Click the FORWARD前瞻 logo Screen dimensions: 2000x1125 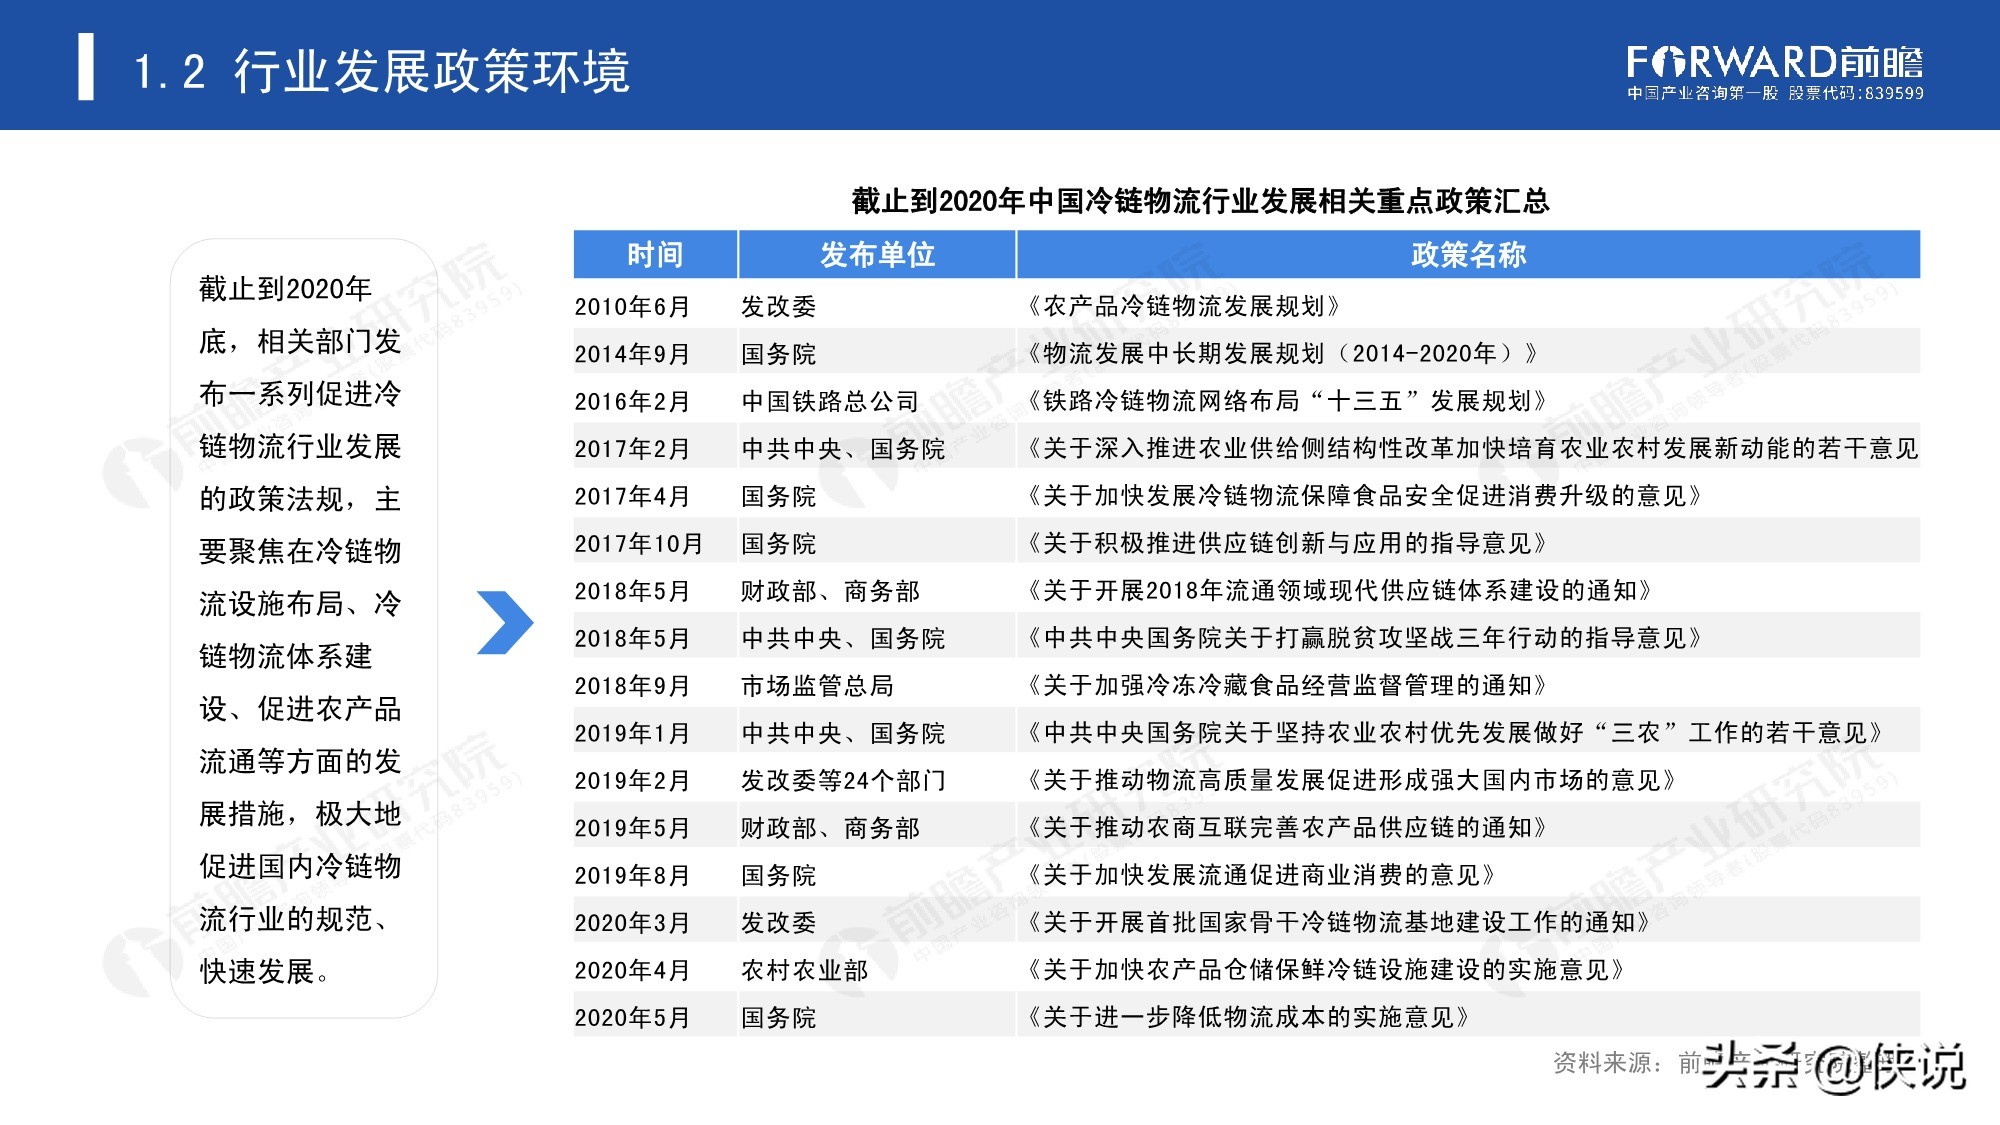click(x=1774, y=62)
